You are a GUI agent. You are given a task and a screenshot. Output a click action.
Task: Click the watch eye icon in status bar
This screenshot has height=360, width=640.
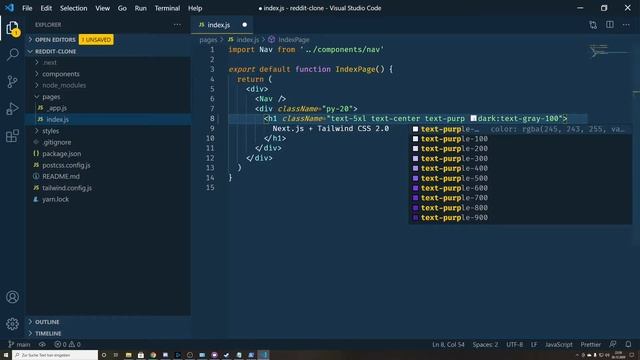[x=42, y=344]
